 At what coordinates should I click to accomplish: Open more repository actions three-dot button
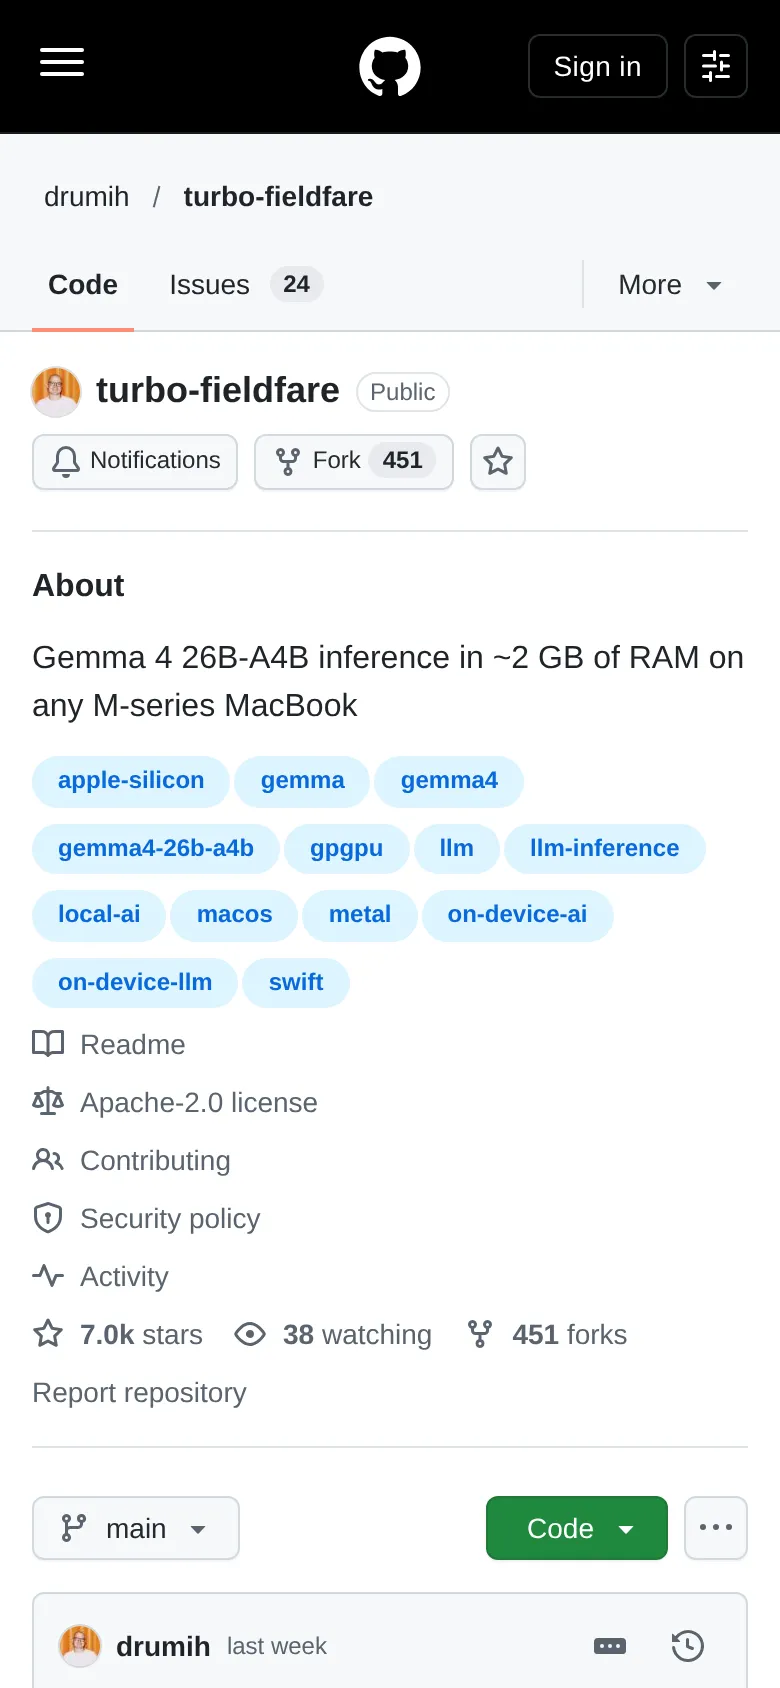click(x=716, y=1528)
